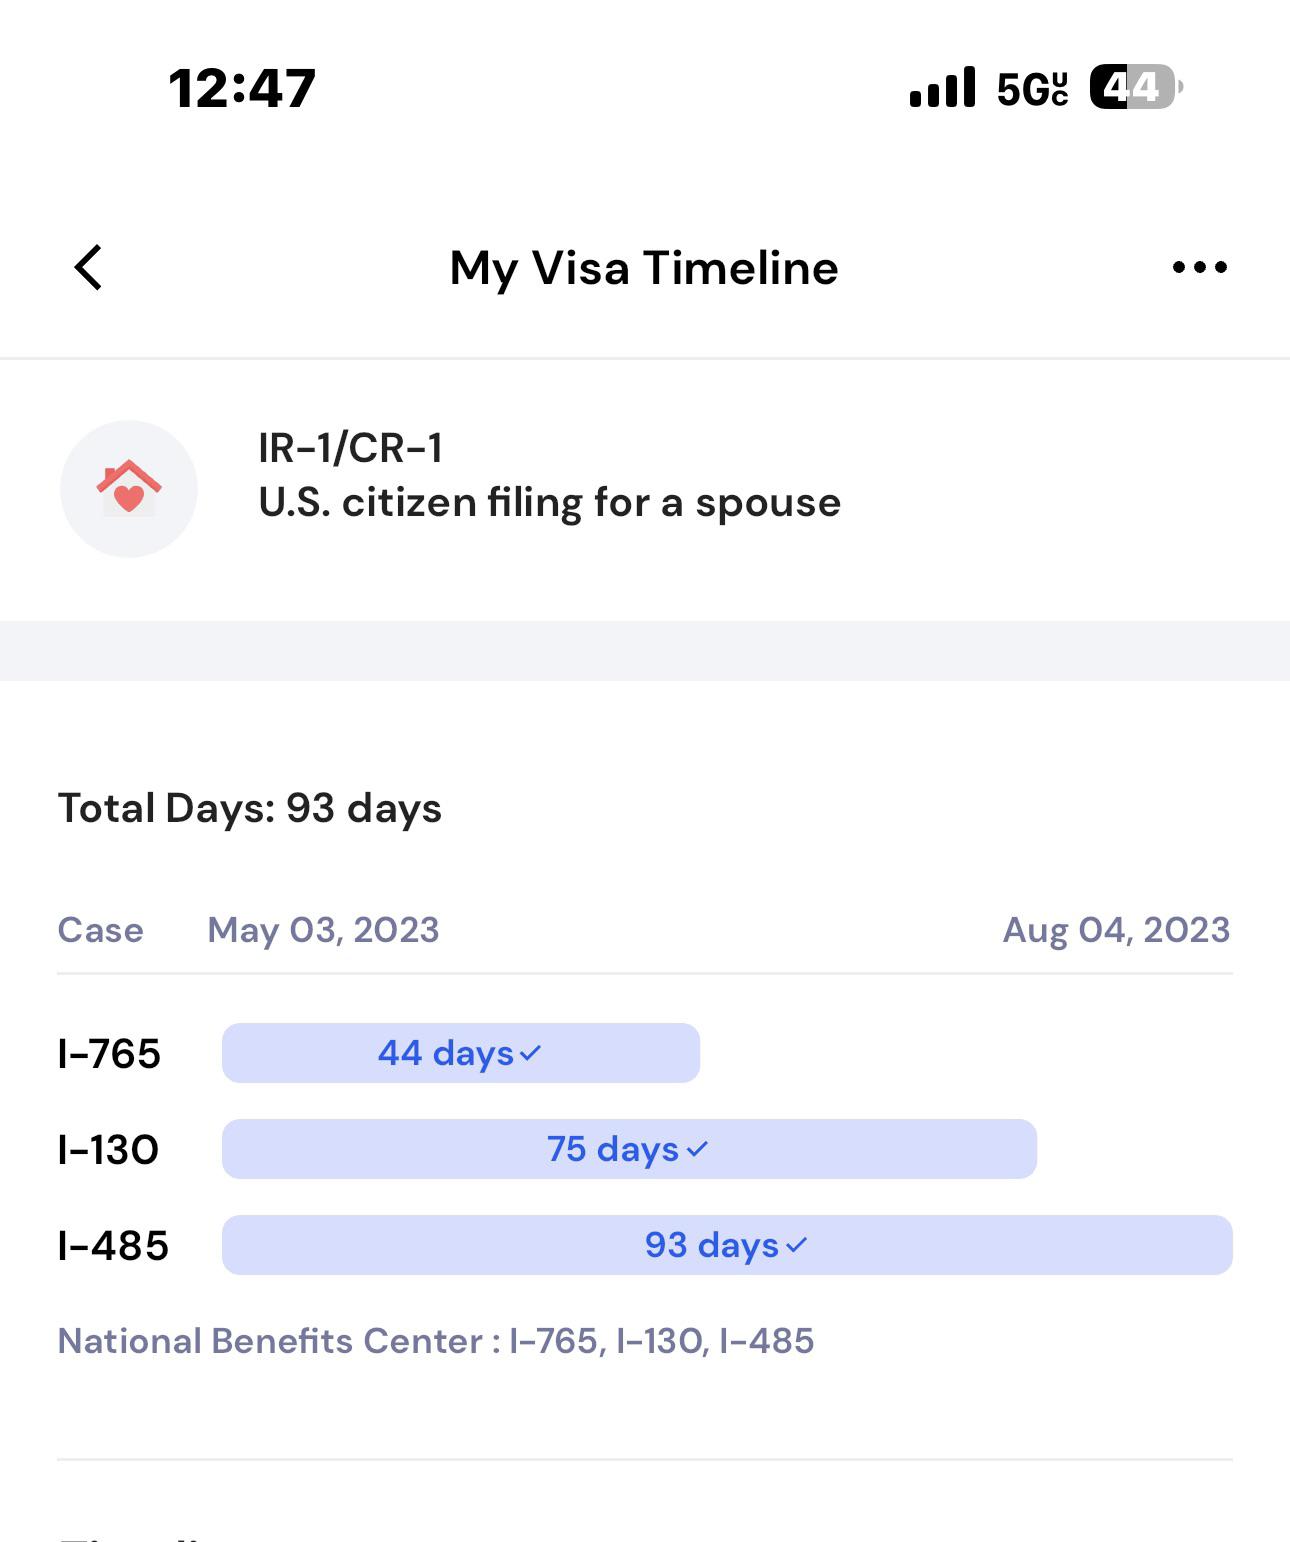Viewport: 1290px width, 1542px height.
Task: Tap the 12:47 clock in status bar
Action: click(242, 88)
